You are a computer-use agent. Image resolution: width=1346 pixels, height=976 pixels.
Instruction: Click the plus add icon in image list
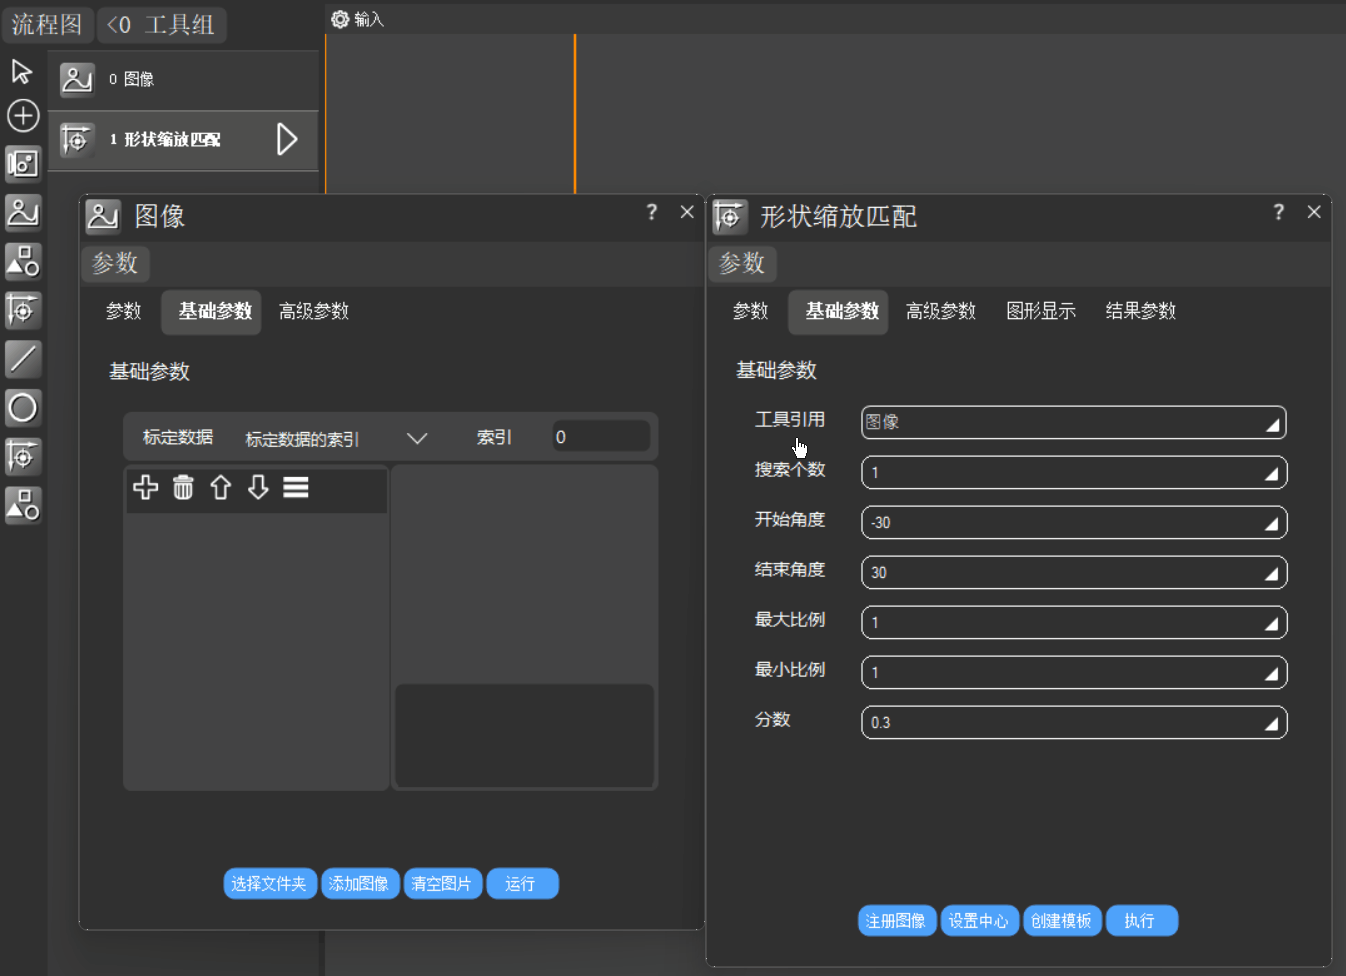coord(146,487)
